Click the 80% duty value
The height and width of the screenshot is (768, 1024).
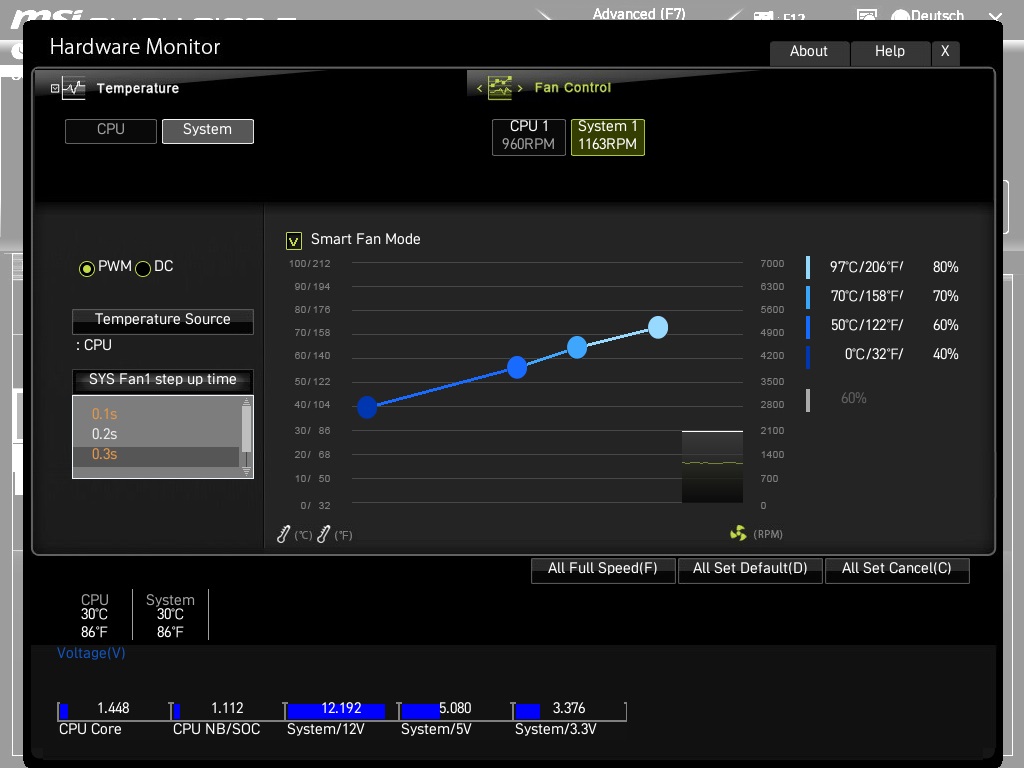(x=945, y=267)
